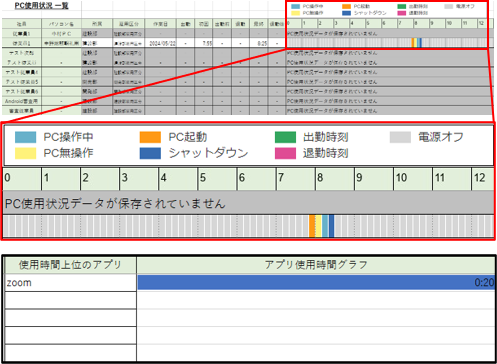Click the enlarged PC使用状況データが保存されていません row
The height and width of the screenshot is (364, 497).
[248, 203]
